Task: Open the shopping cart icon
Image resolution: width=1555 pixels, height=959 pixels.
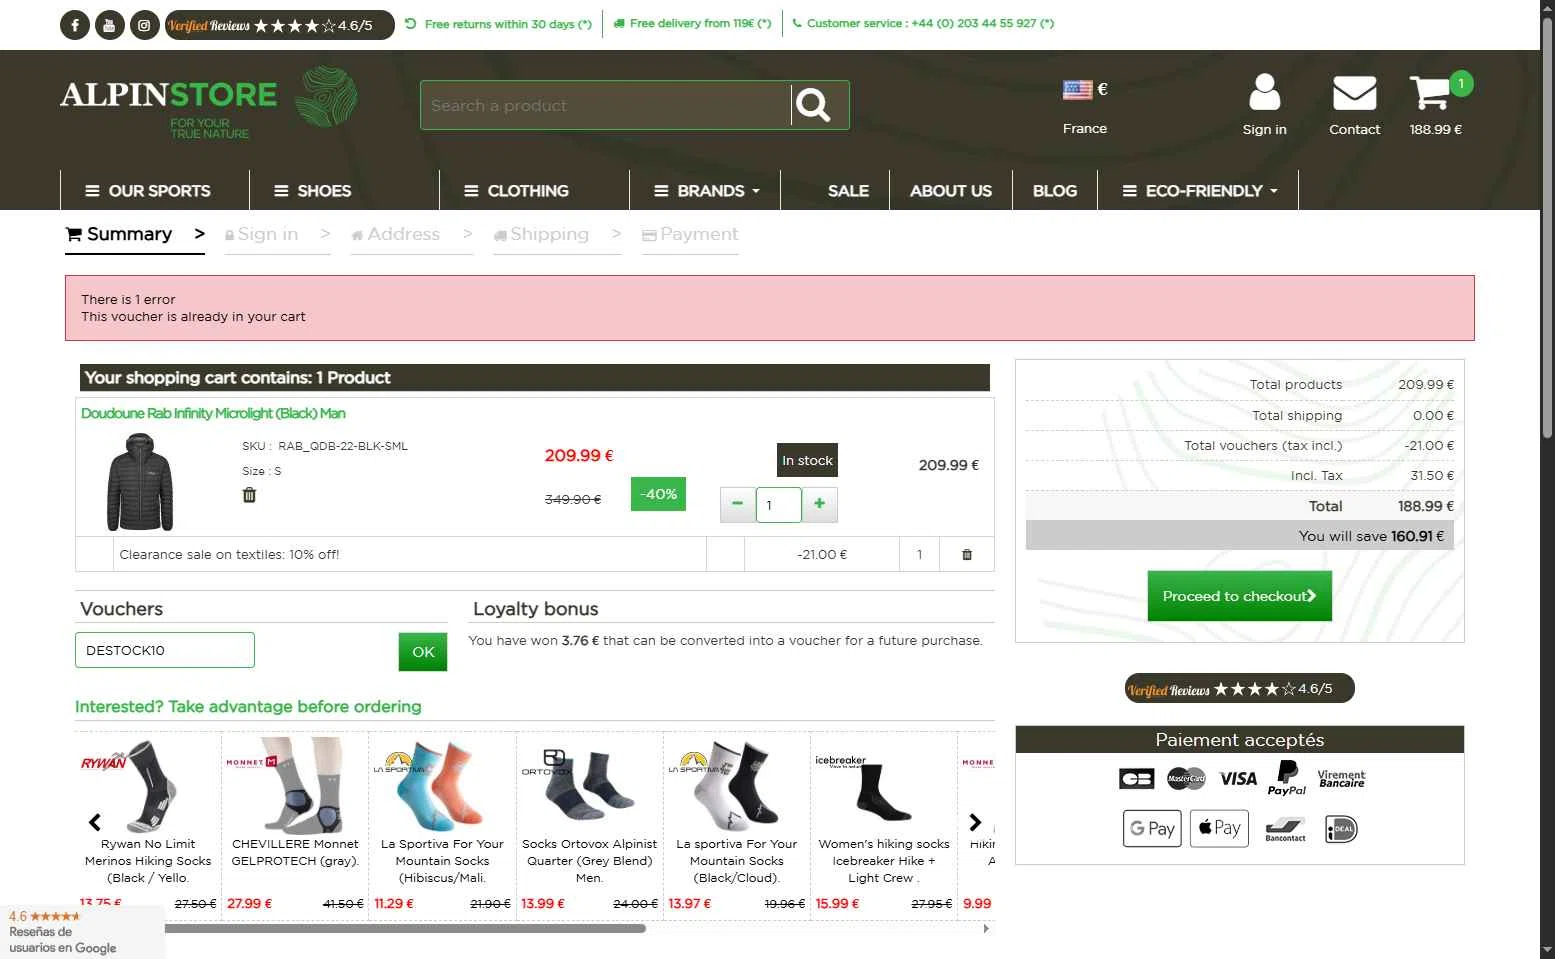Action: click(x=1437, y=103)
